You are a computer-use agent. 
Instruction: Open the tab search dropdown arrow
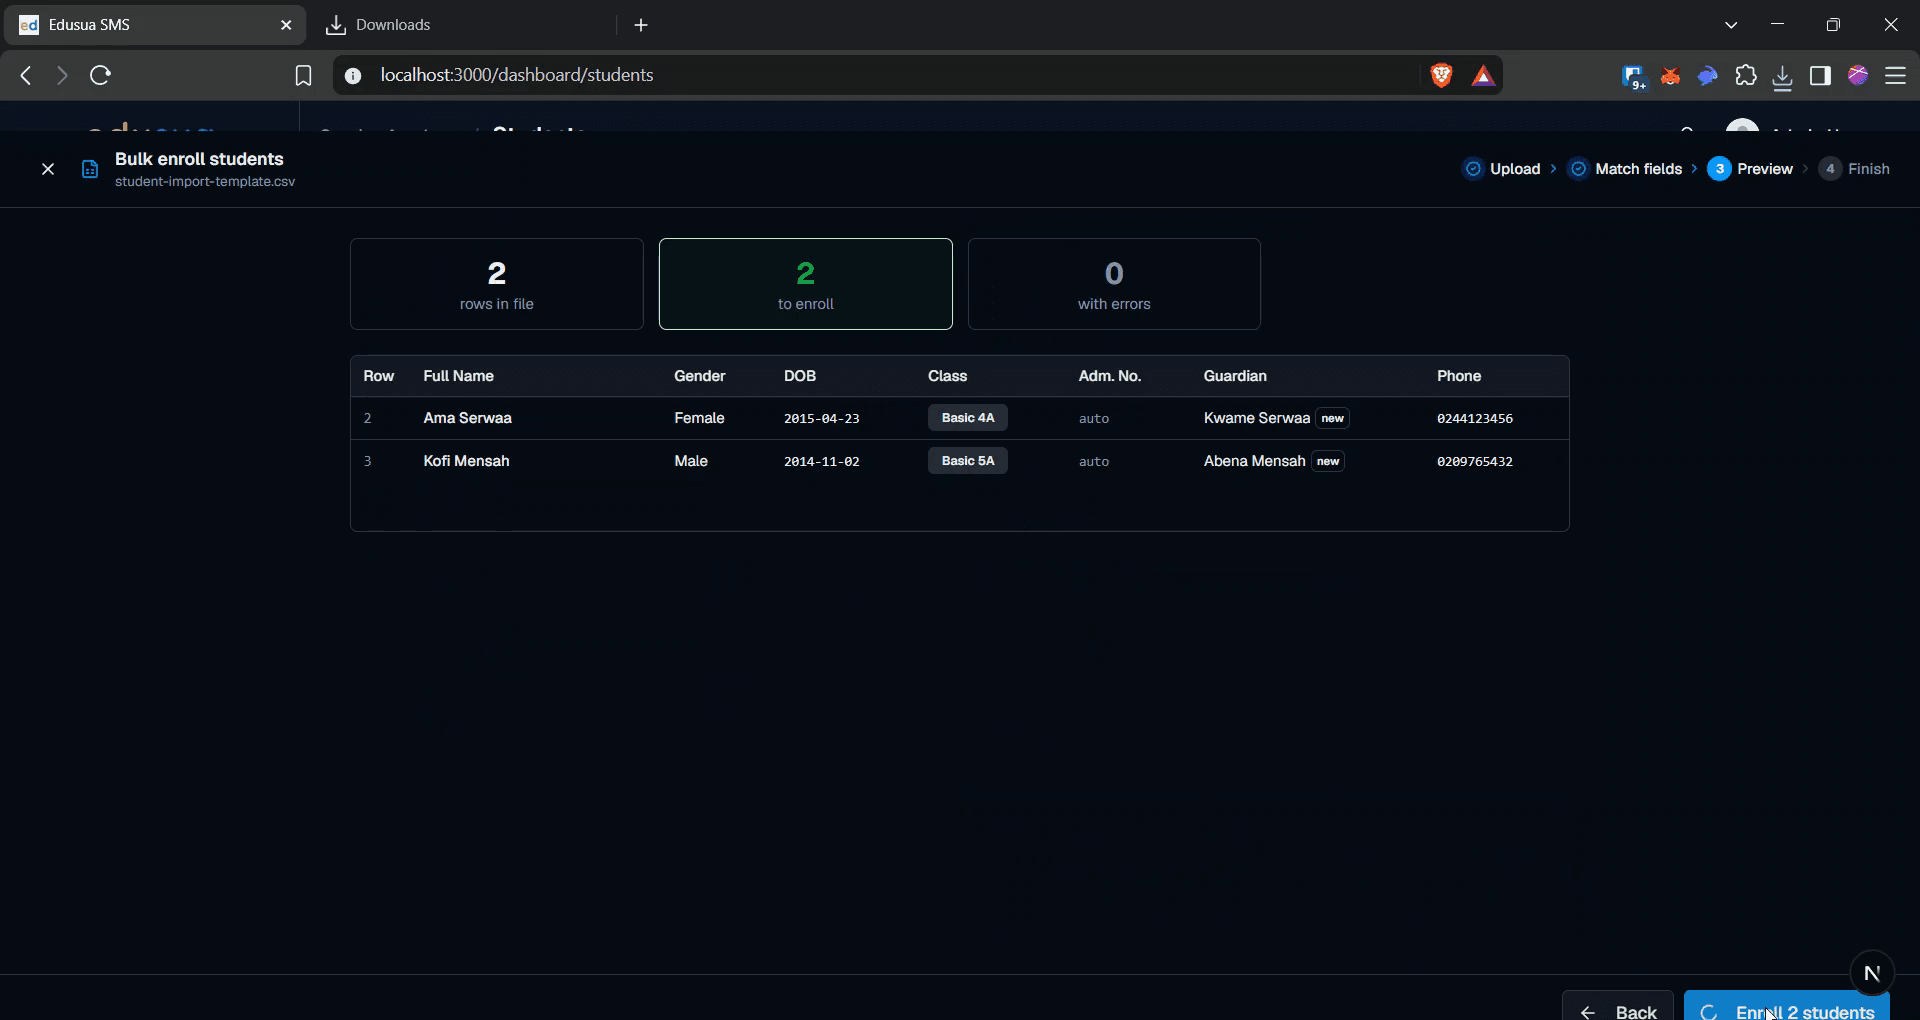click(x=1731, y=25)
